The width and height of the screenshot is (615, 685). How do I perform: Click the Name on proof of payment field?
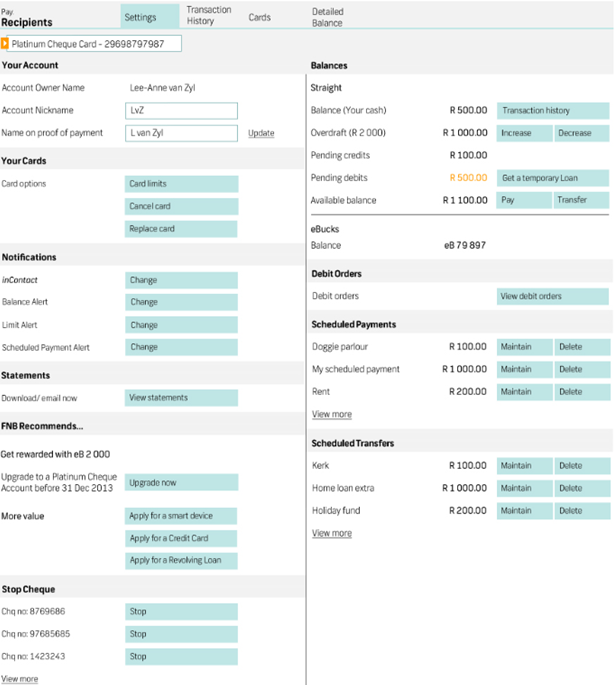click(x=181, y=133)
